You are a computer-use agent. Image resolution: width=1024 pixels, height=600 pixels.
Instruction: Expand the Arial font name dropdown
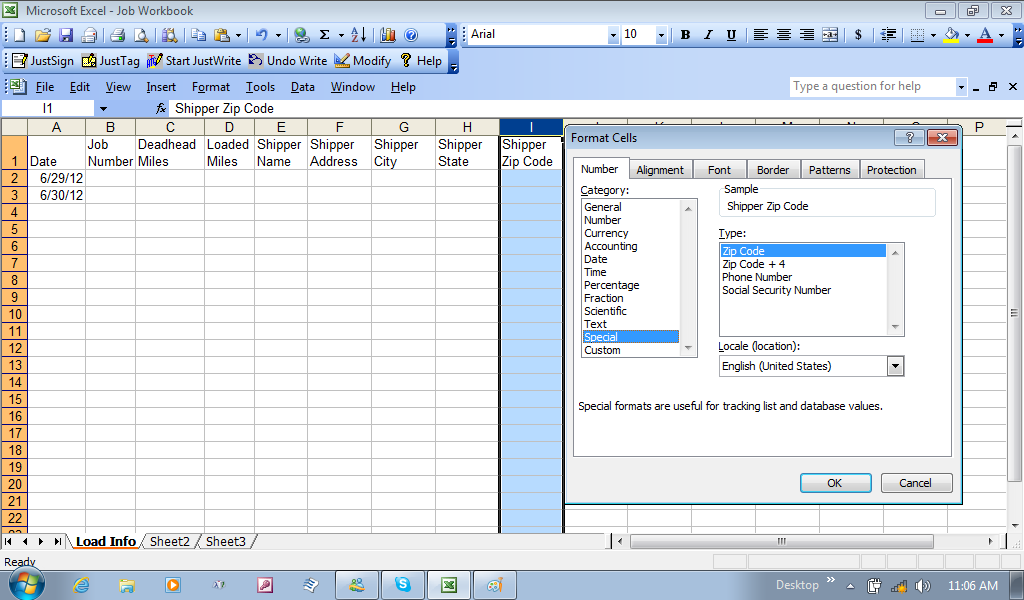pos(613,35)
